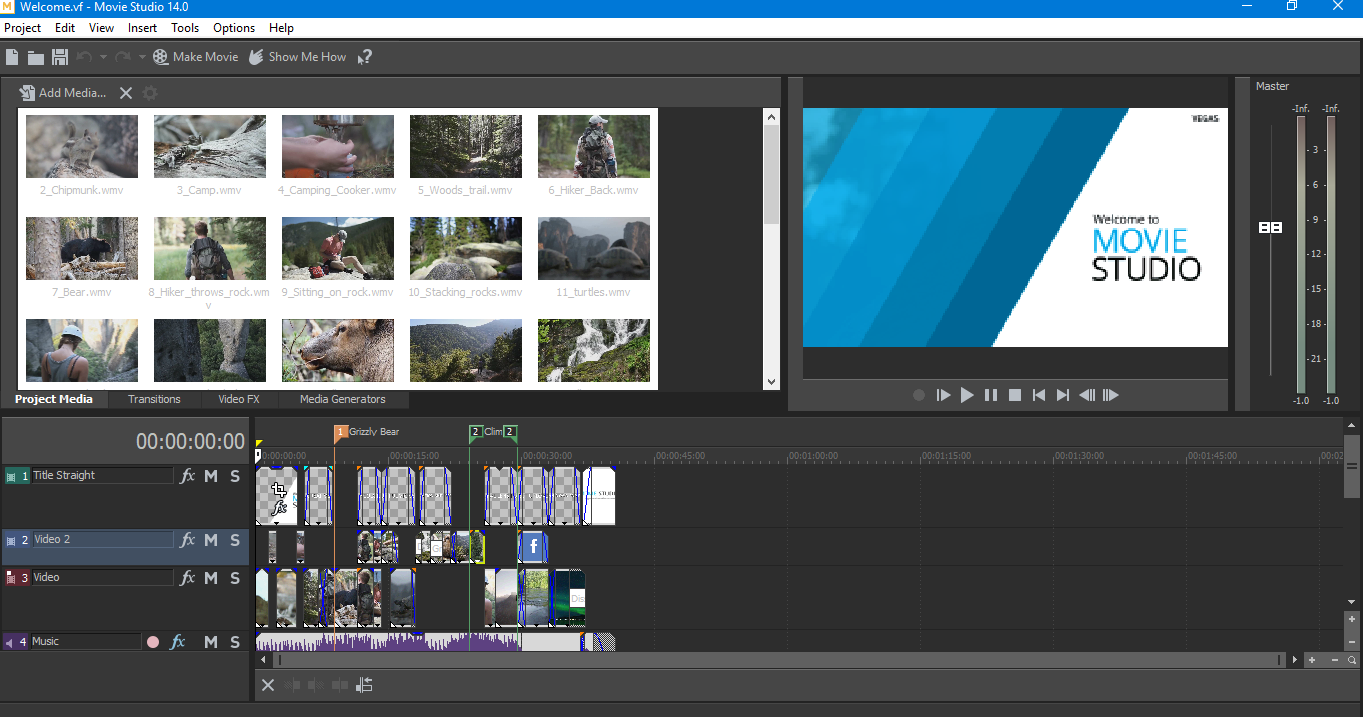Image resolution: width=1363 pixels, height=717 pixels.
Task: Zoom in timeline width with plus button
Action: click(1312, 660)
